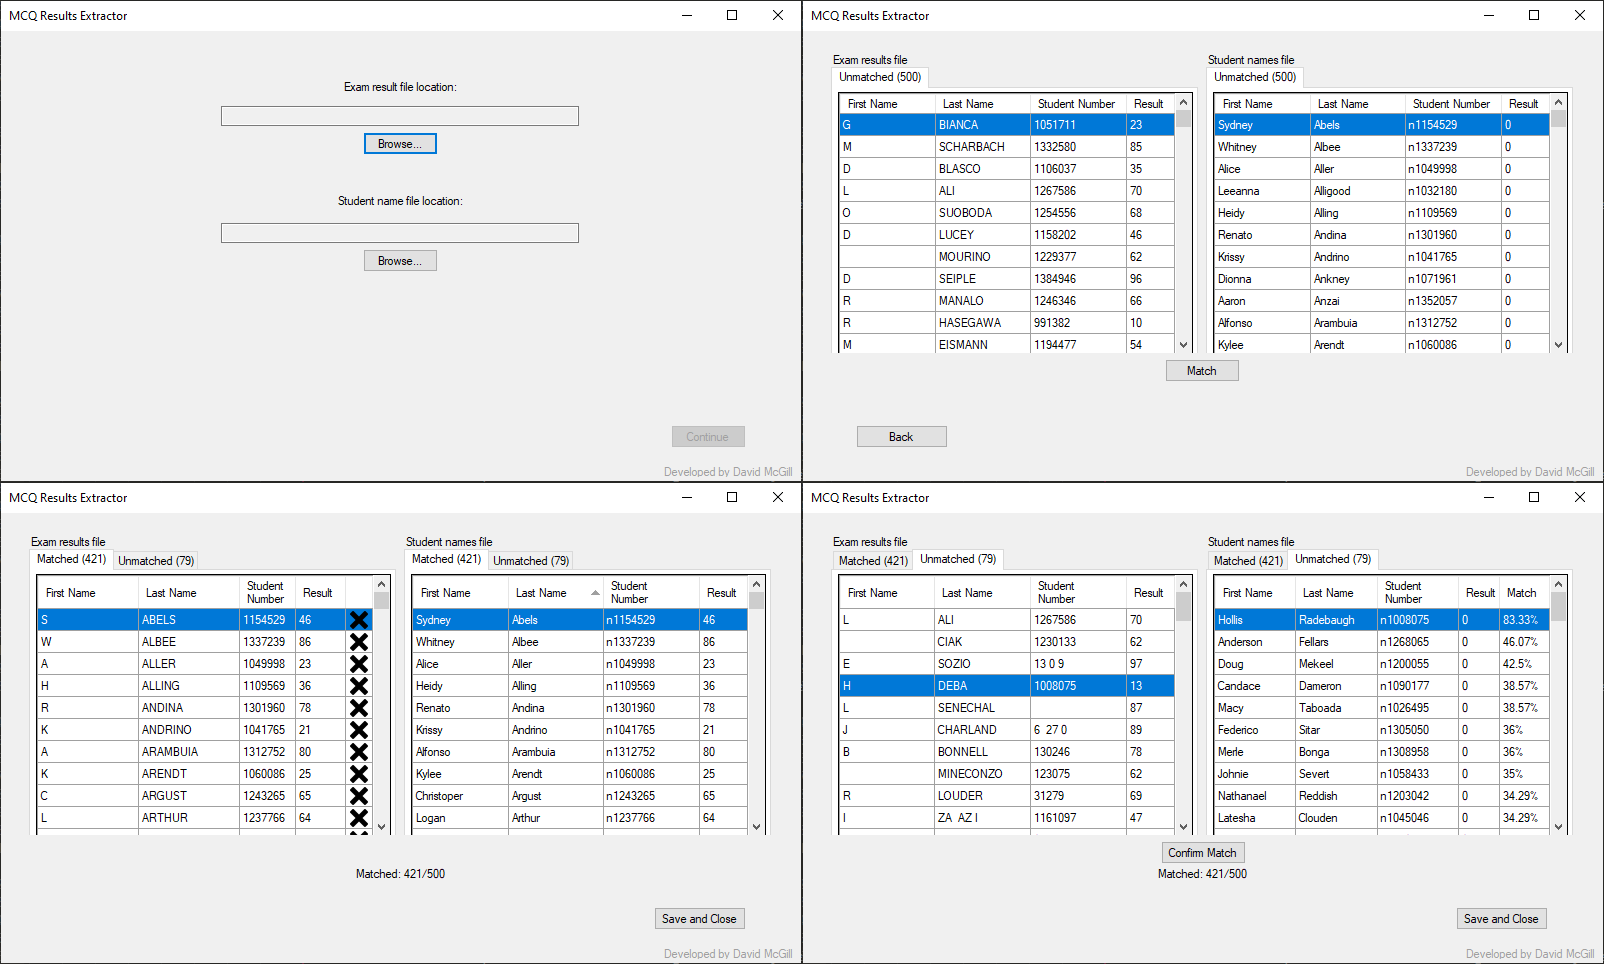Unmatch ARAMBUIA using its X icon
The width and height of the screenshot is (1604, 964).
[x=359, y=752]
